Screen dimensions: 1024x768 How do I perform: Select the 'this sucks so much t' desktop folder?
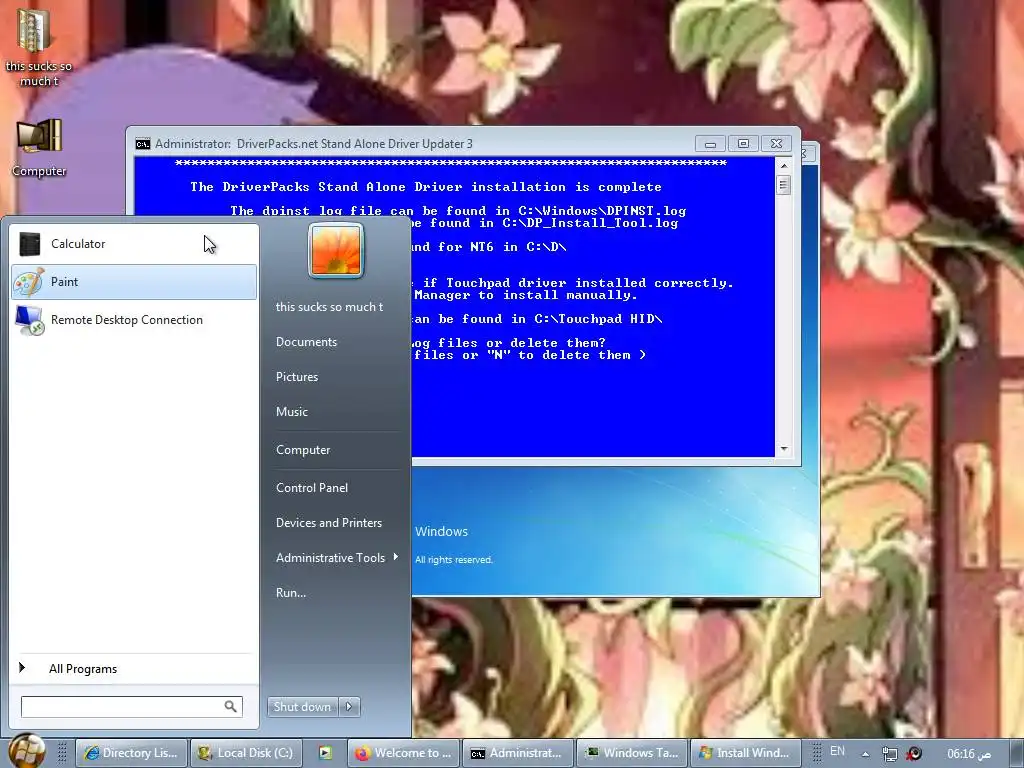39,46
